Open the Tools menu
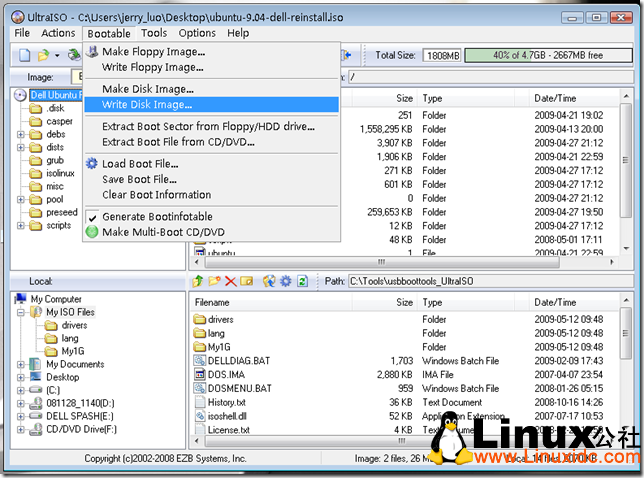The height and width of the screenshot is (478, 644). point(154,33)
